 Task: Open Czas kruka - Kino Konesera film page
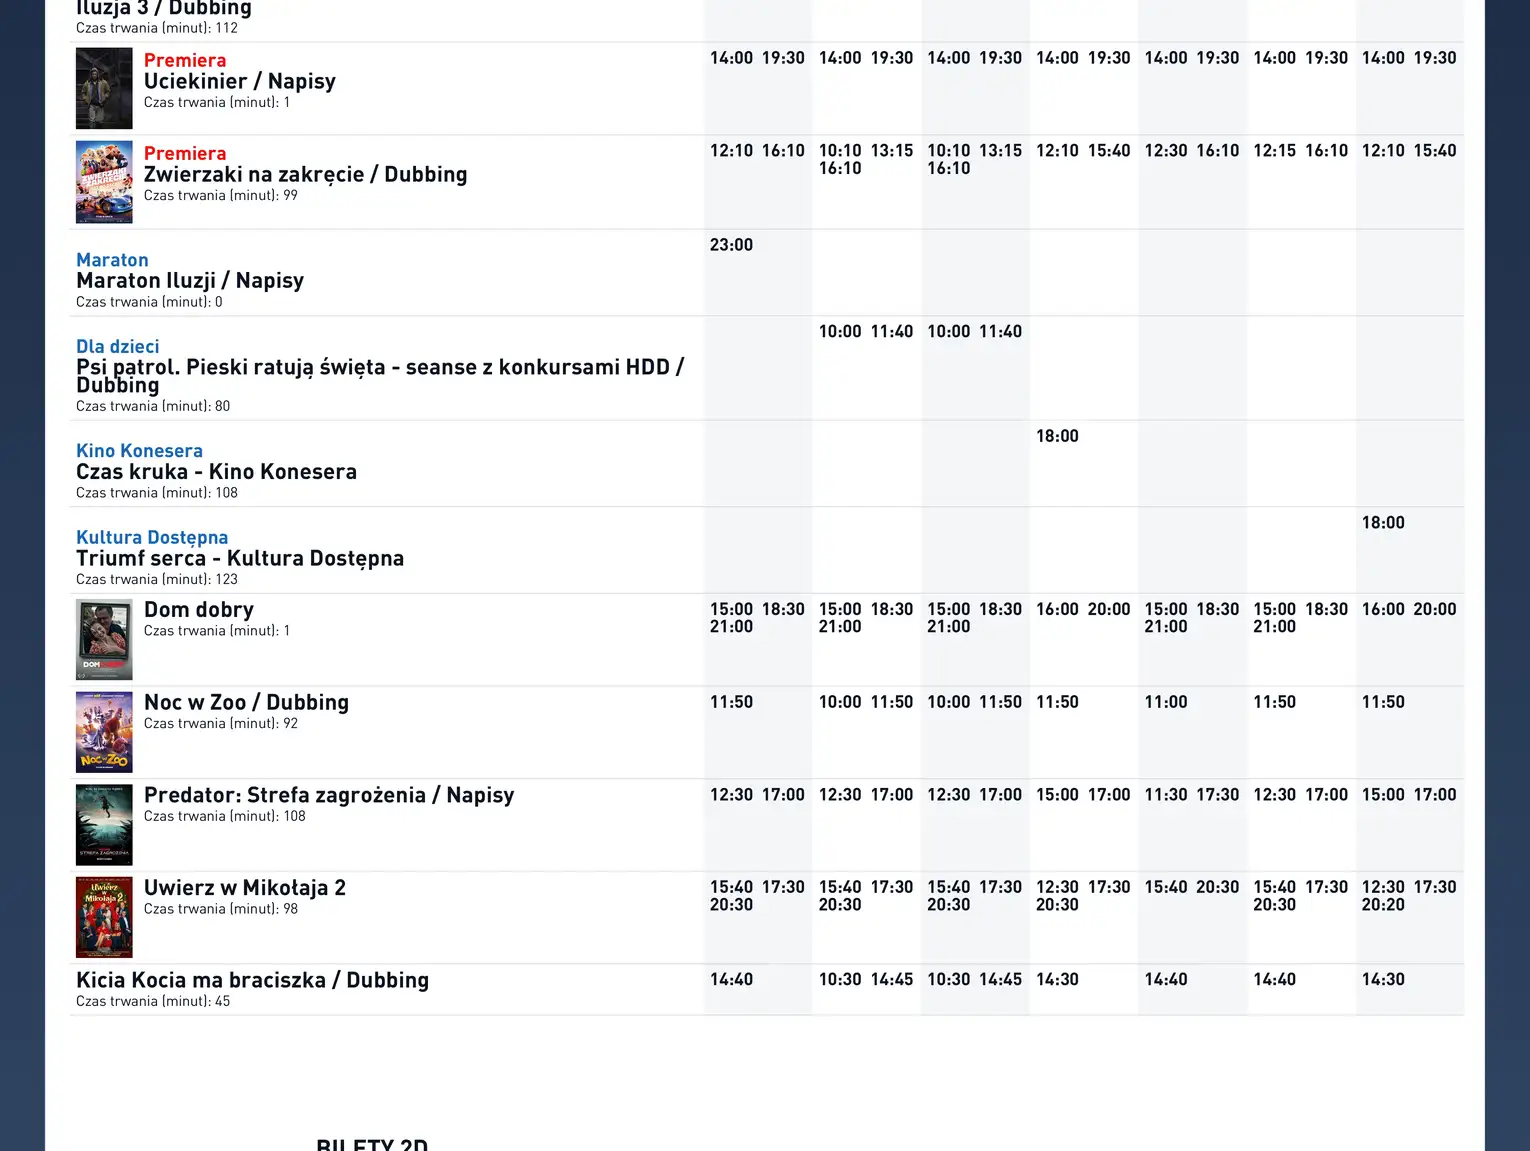pyautogui.click(x=216, y=472)
